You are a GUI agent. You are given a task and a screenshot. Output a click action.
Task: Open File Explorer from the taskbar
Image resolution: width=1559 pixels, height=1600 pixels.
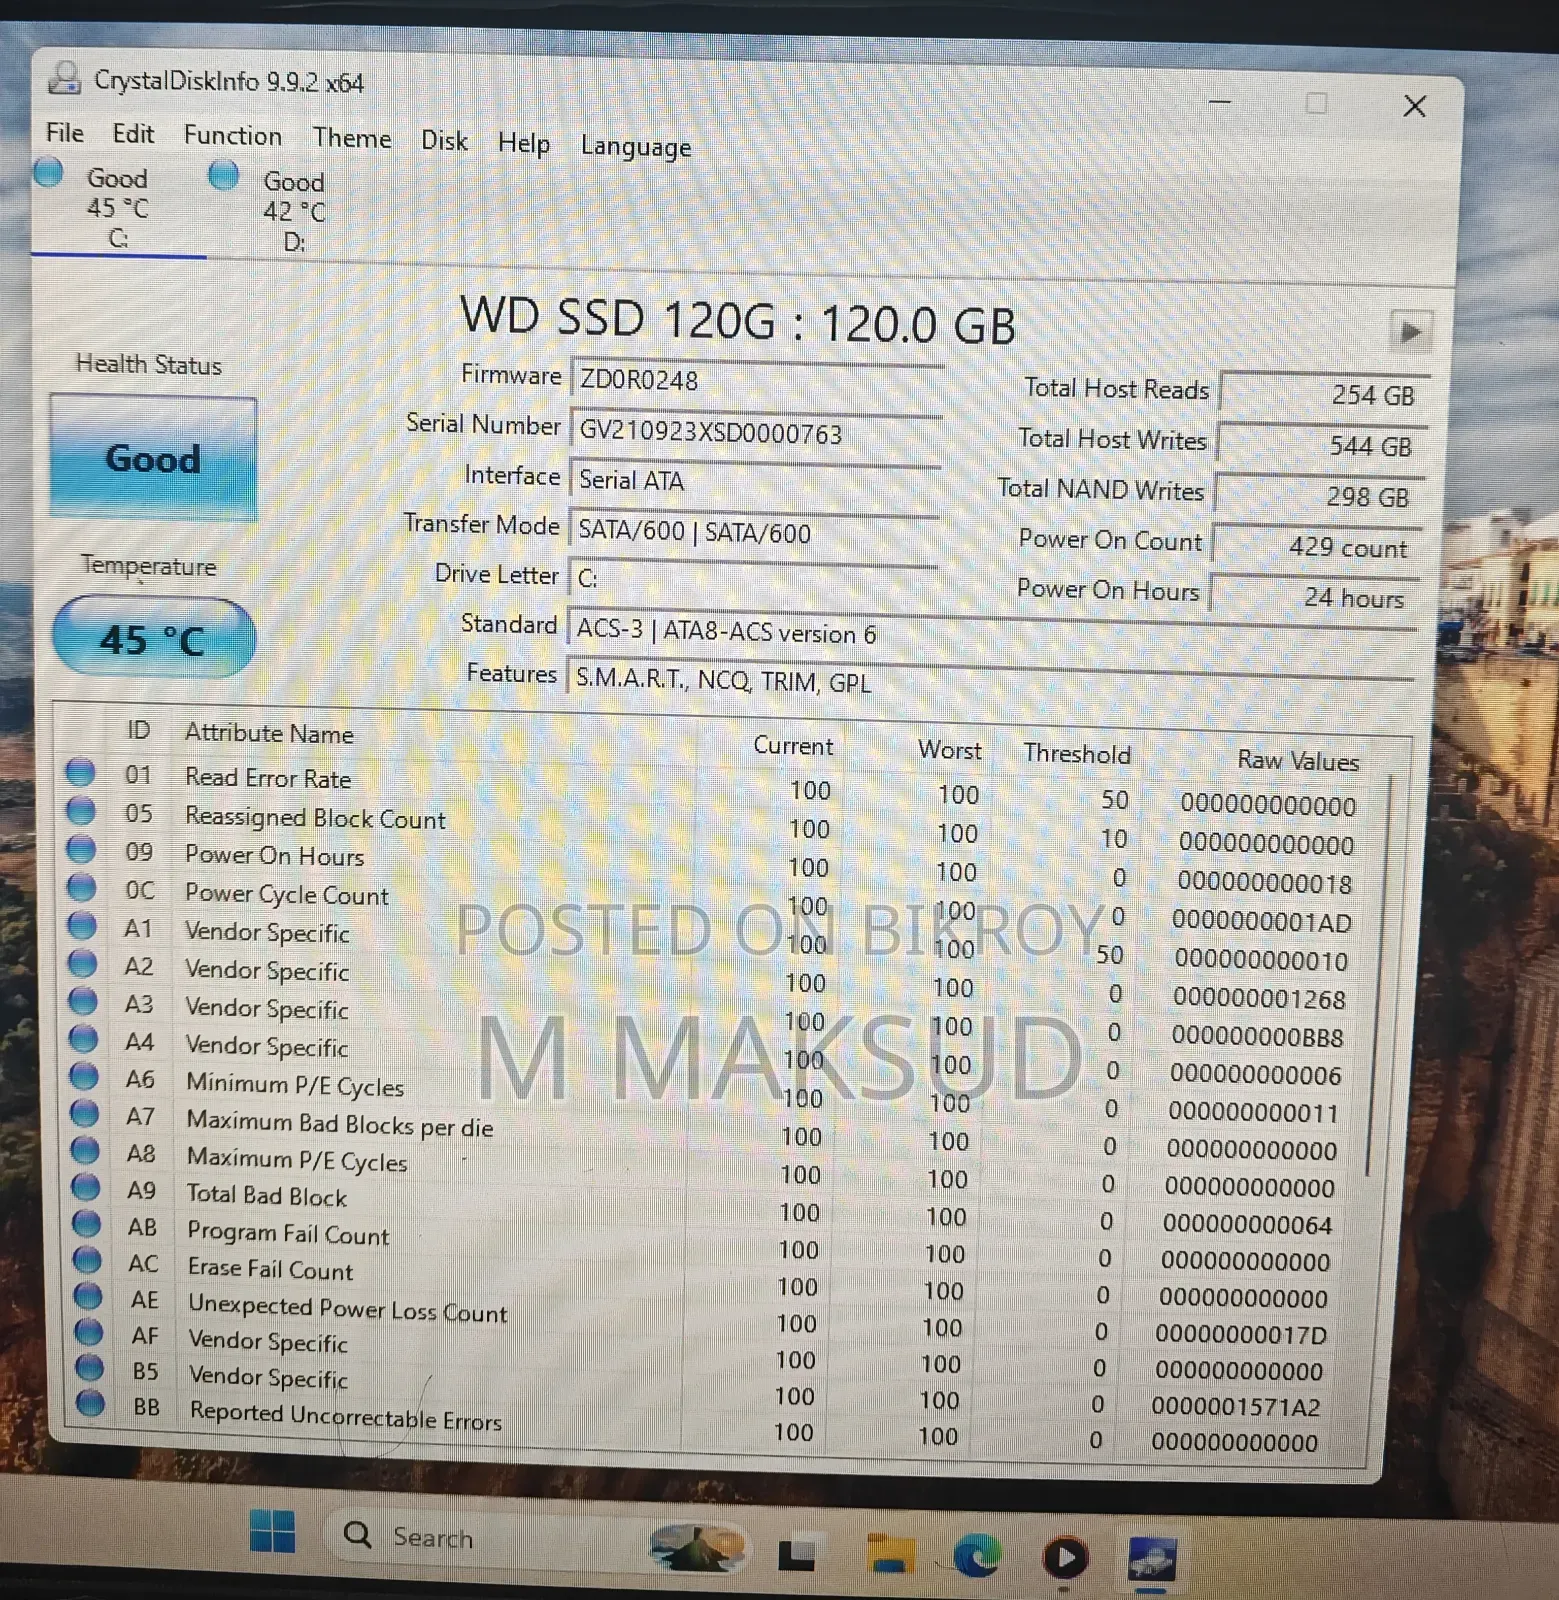coord(889,1553)
